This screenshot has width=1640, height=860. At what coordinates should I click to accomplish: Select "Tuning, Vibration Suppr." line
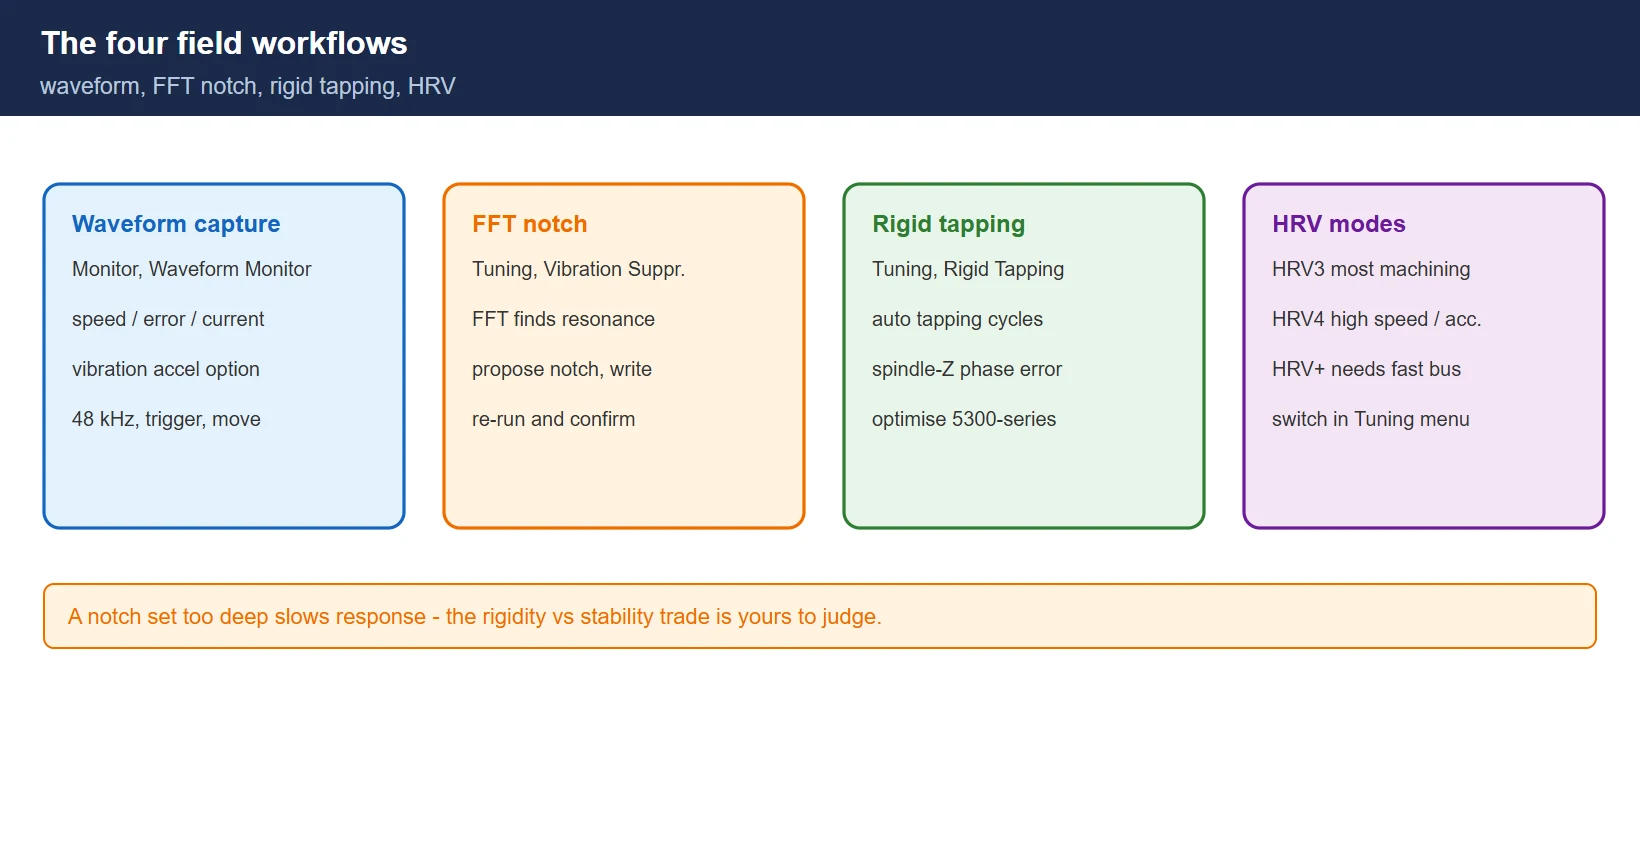(578, 269)
